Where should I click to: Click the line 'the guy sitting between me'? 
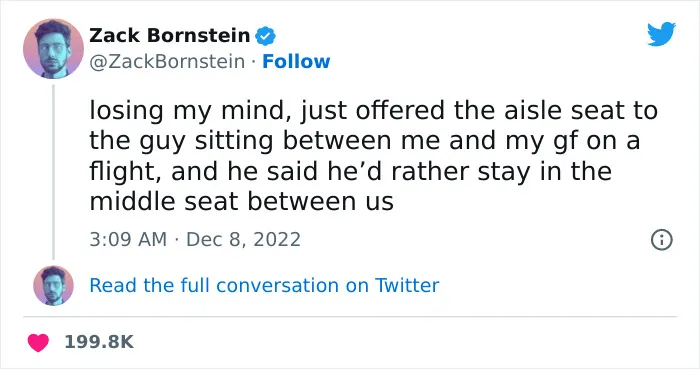[365, 141]
